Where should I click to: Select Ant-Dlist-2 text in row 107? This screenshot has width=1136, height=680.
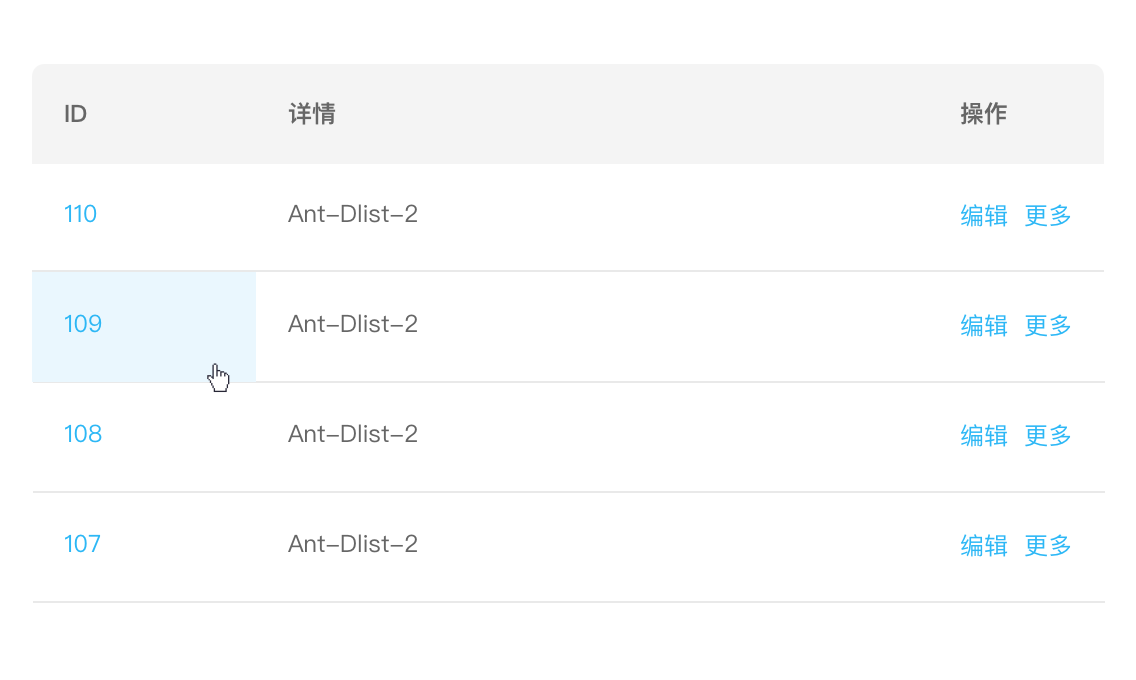pyautogui.click(x=353, y=544)
